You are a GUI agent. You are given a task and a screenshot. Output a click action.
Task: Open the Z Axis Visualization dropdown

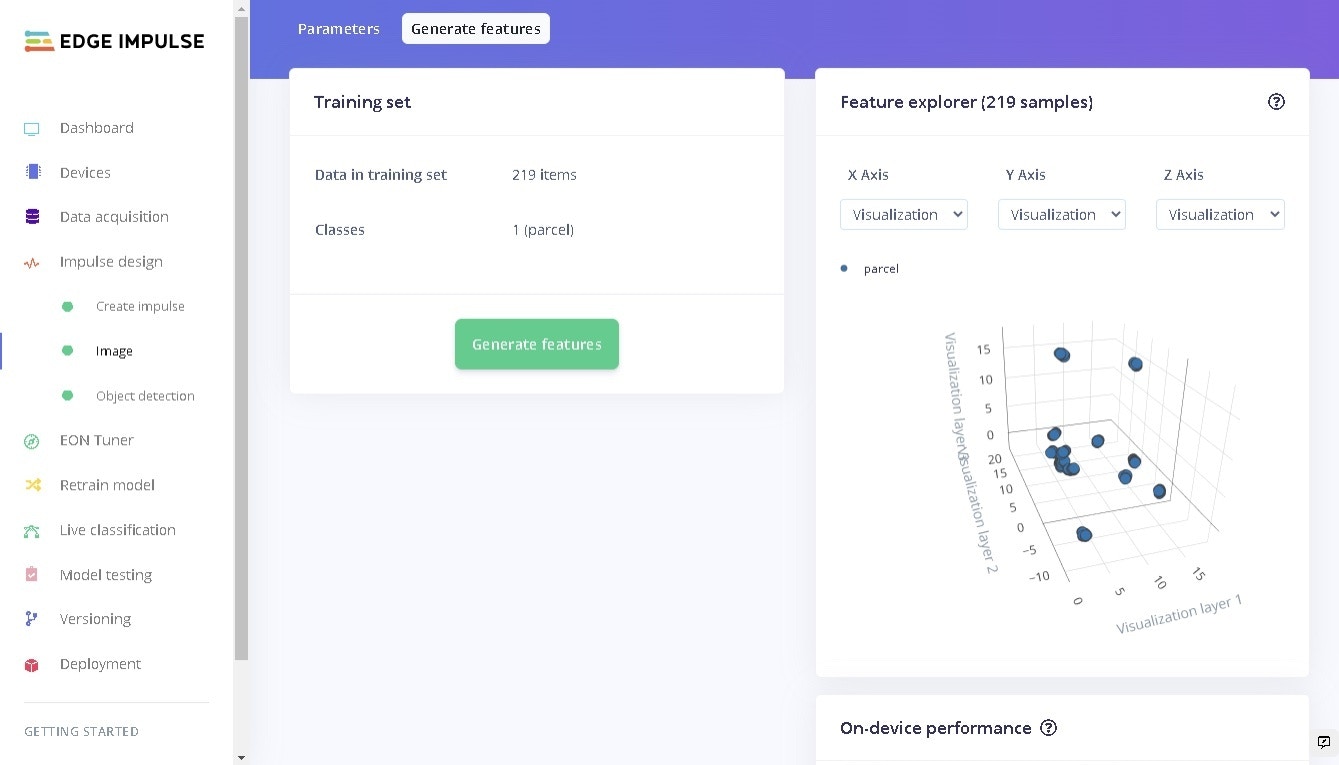coord(1220,214)
